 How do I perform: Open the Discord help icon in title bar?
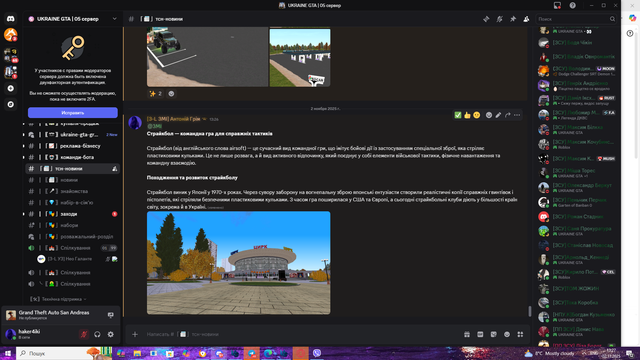click(x=573, y=5)
